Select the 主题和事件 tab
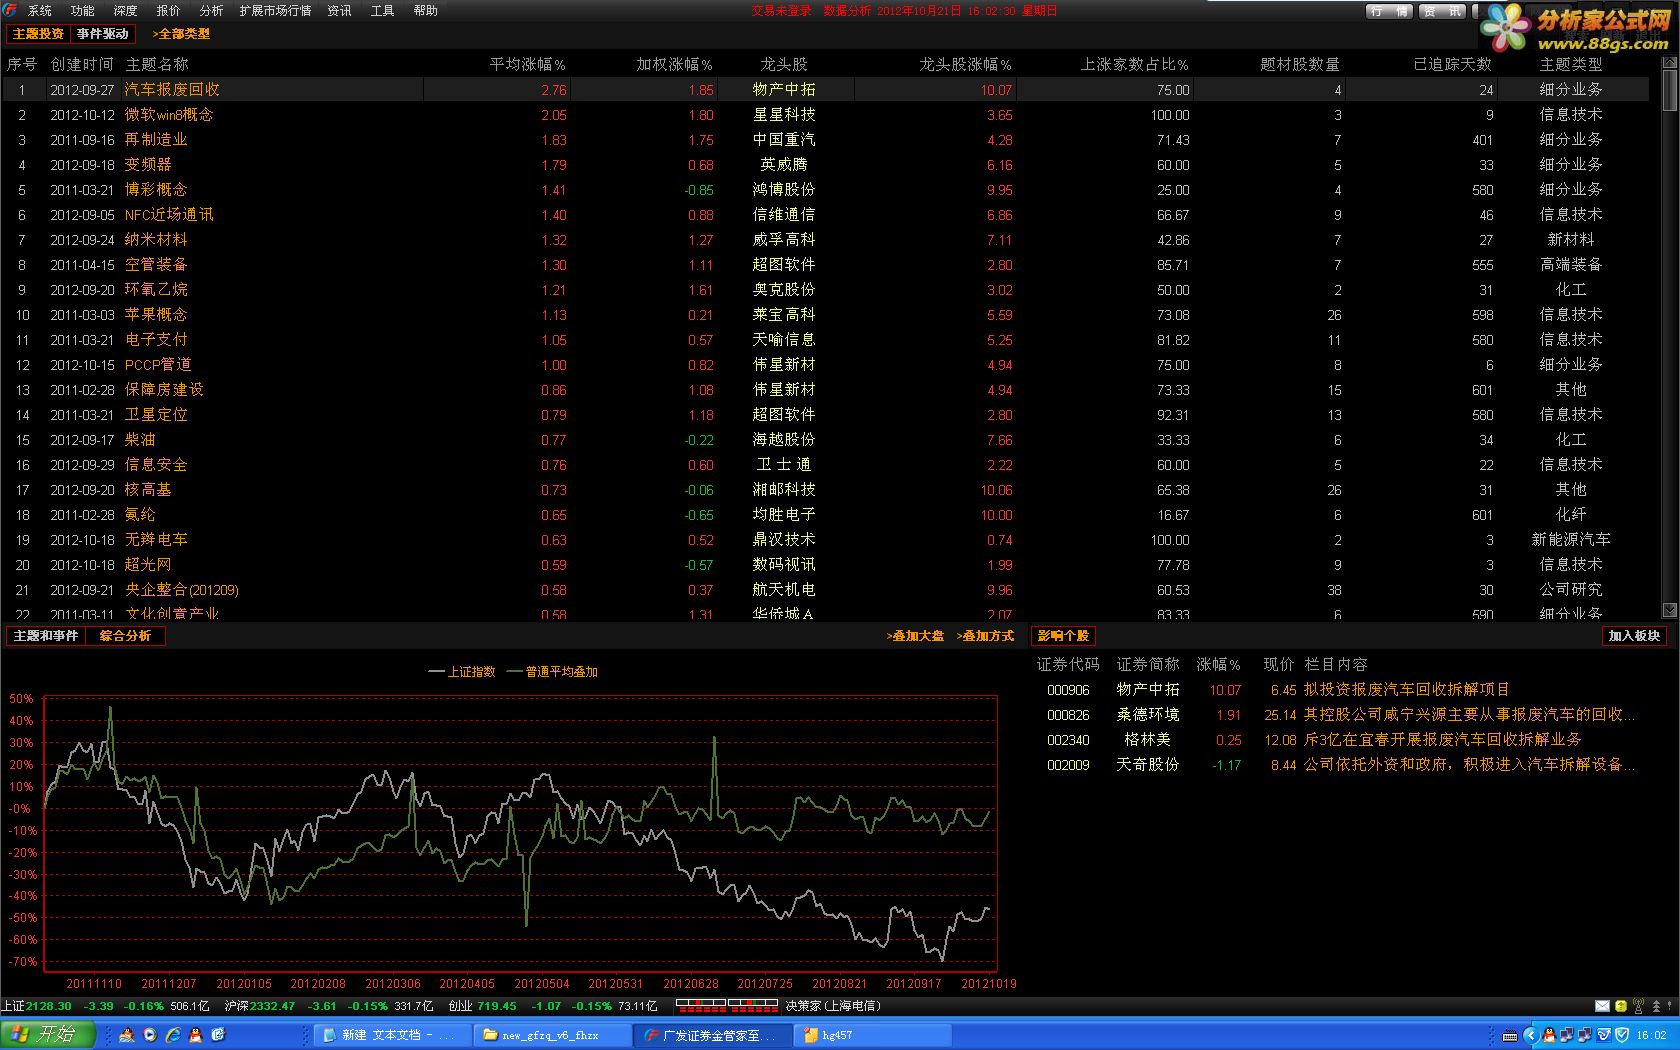Image resolution: width=1680 pixels, height=1050 pixels. pos(46,636)
